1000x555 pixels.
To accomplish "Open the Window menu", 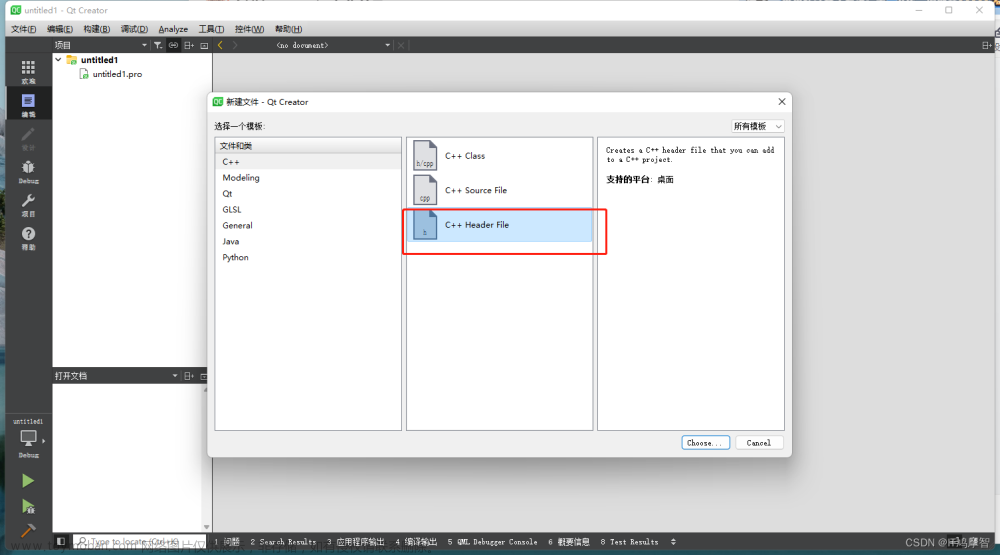I will pos(249,29).
